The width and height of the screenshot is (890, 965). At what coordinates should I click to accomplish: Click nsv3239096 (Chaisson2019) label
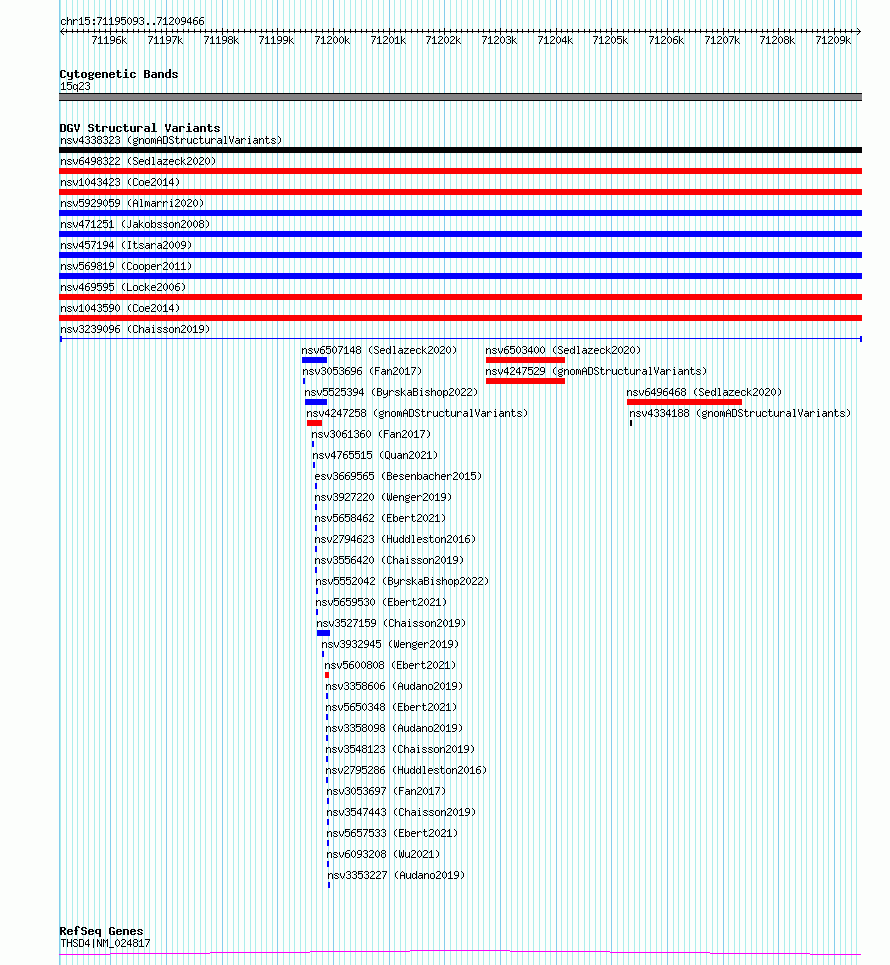pos(135,329)
